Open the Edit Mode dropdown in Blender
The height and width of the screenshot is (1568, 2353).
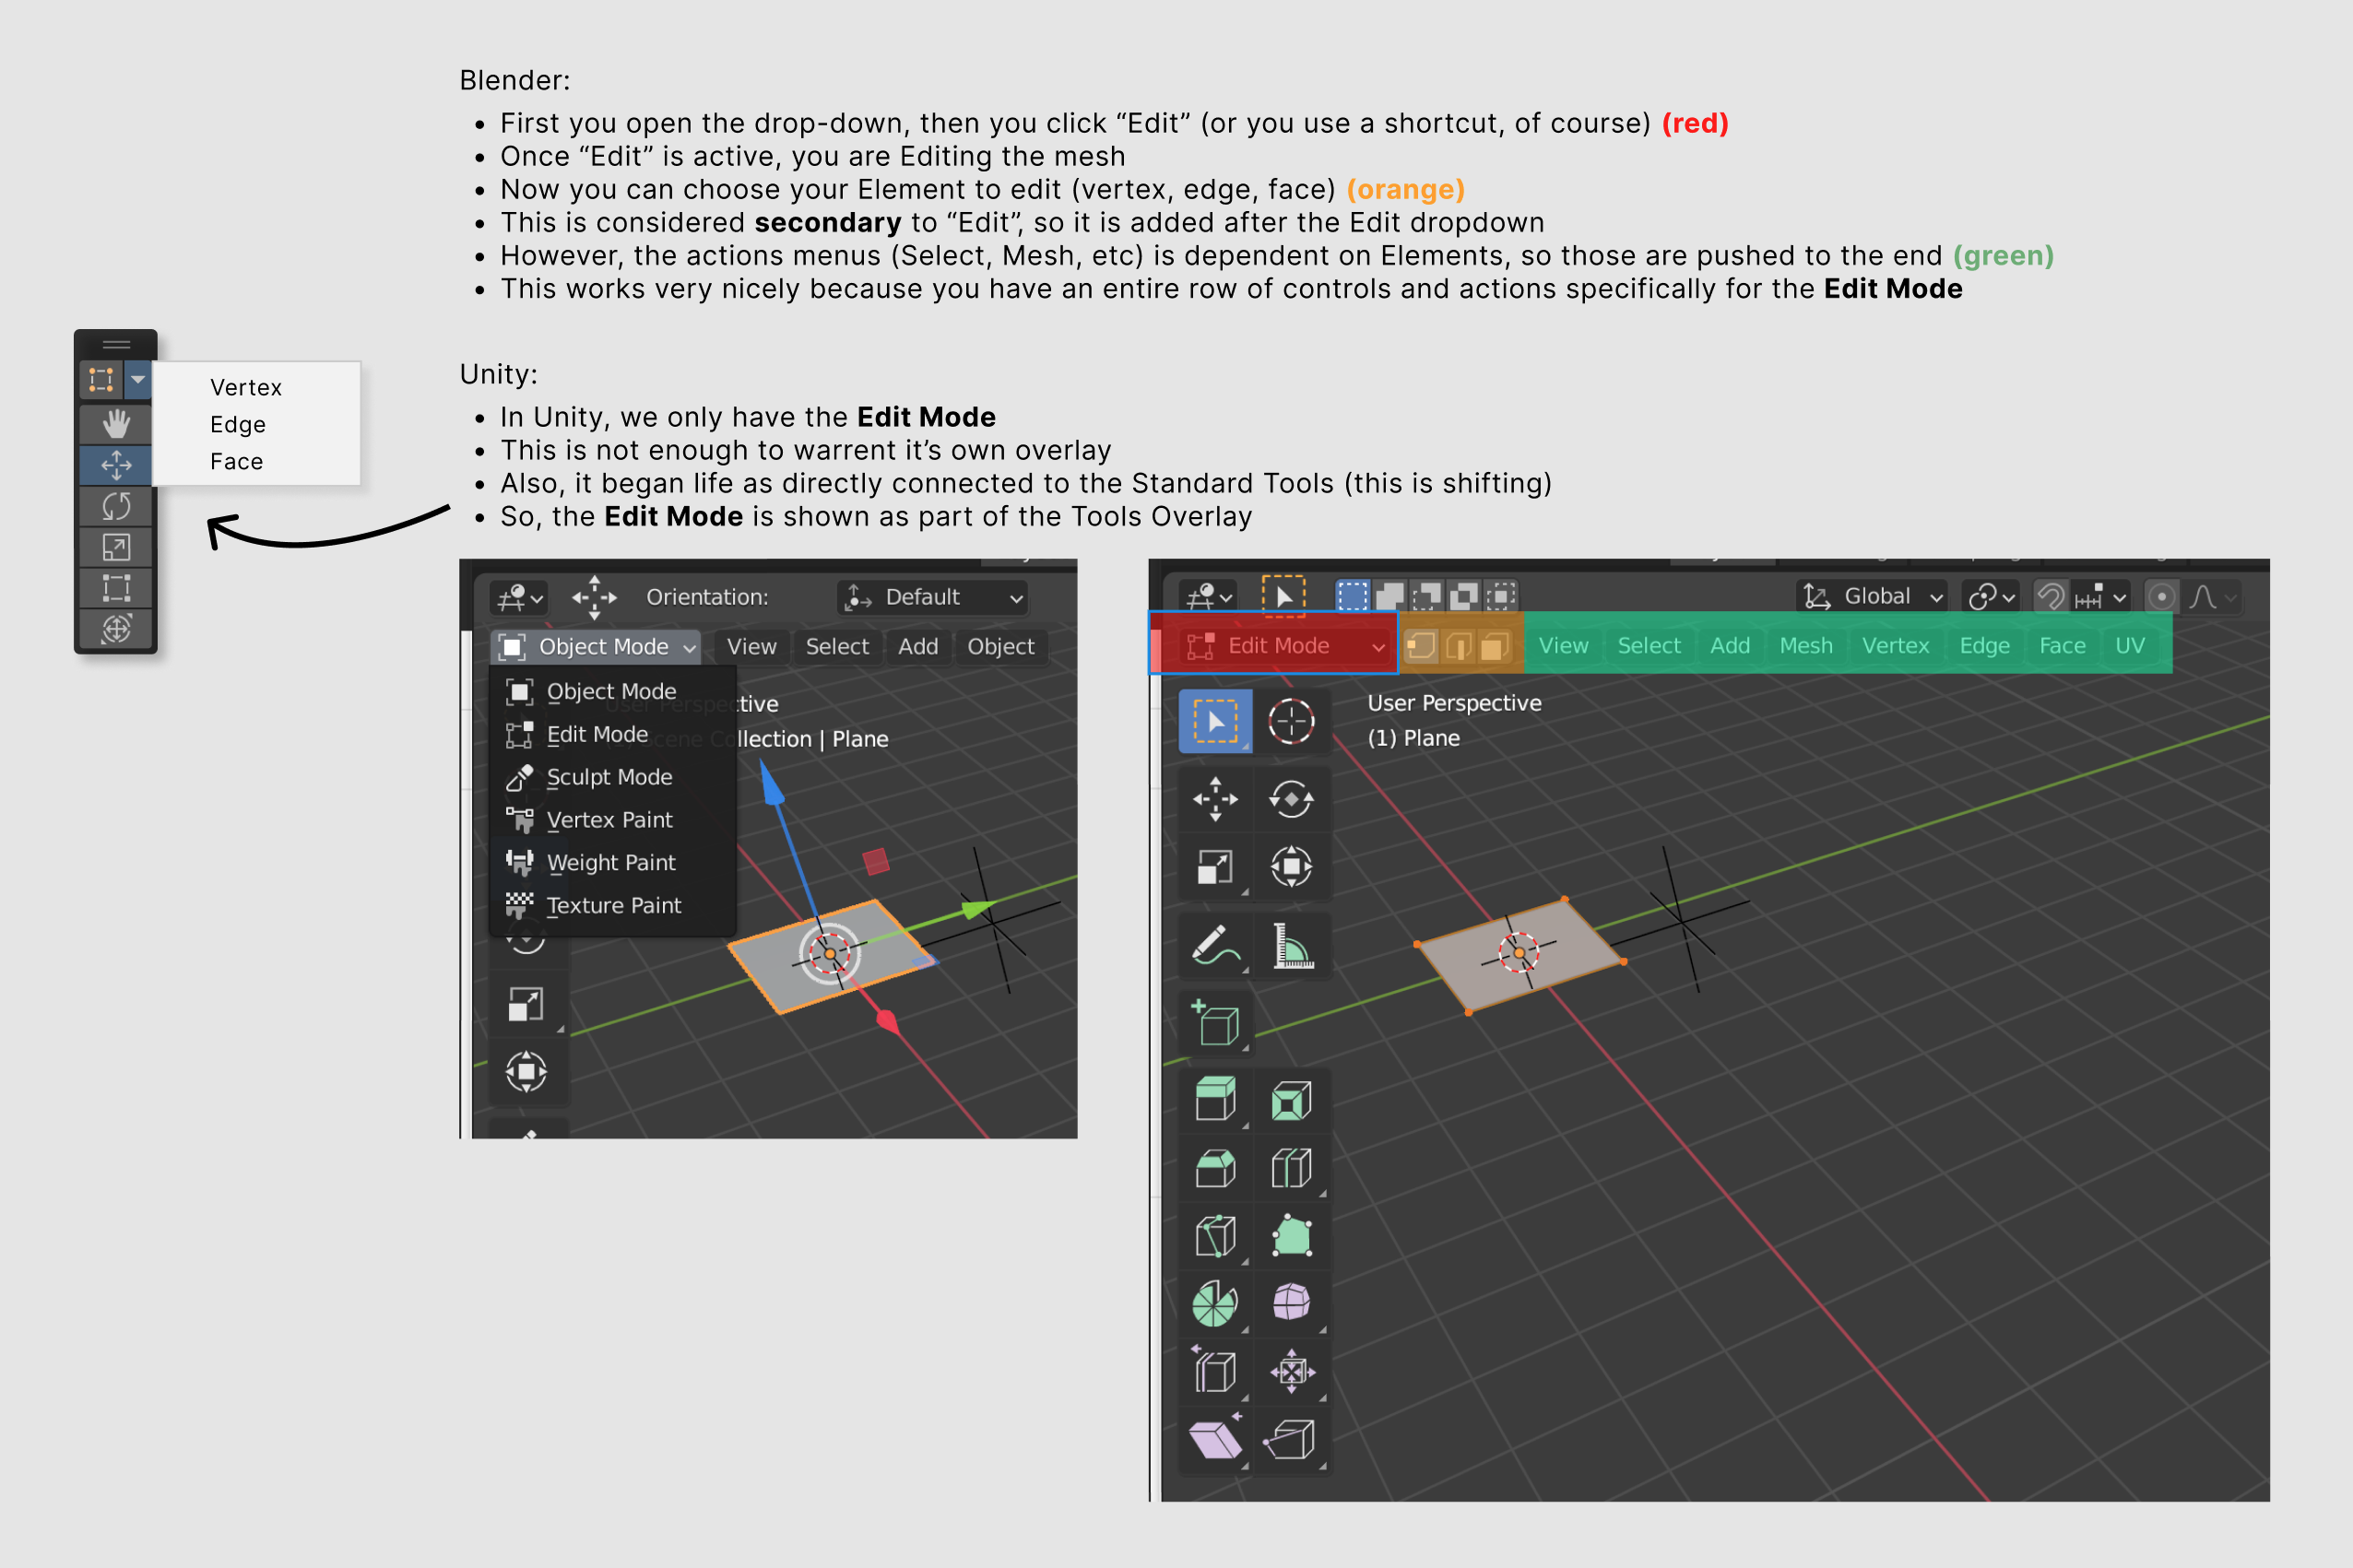(1286, 646)
